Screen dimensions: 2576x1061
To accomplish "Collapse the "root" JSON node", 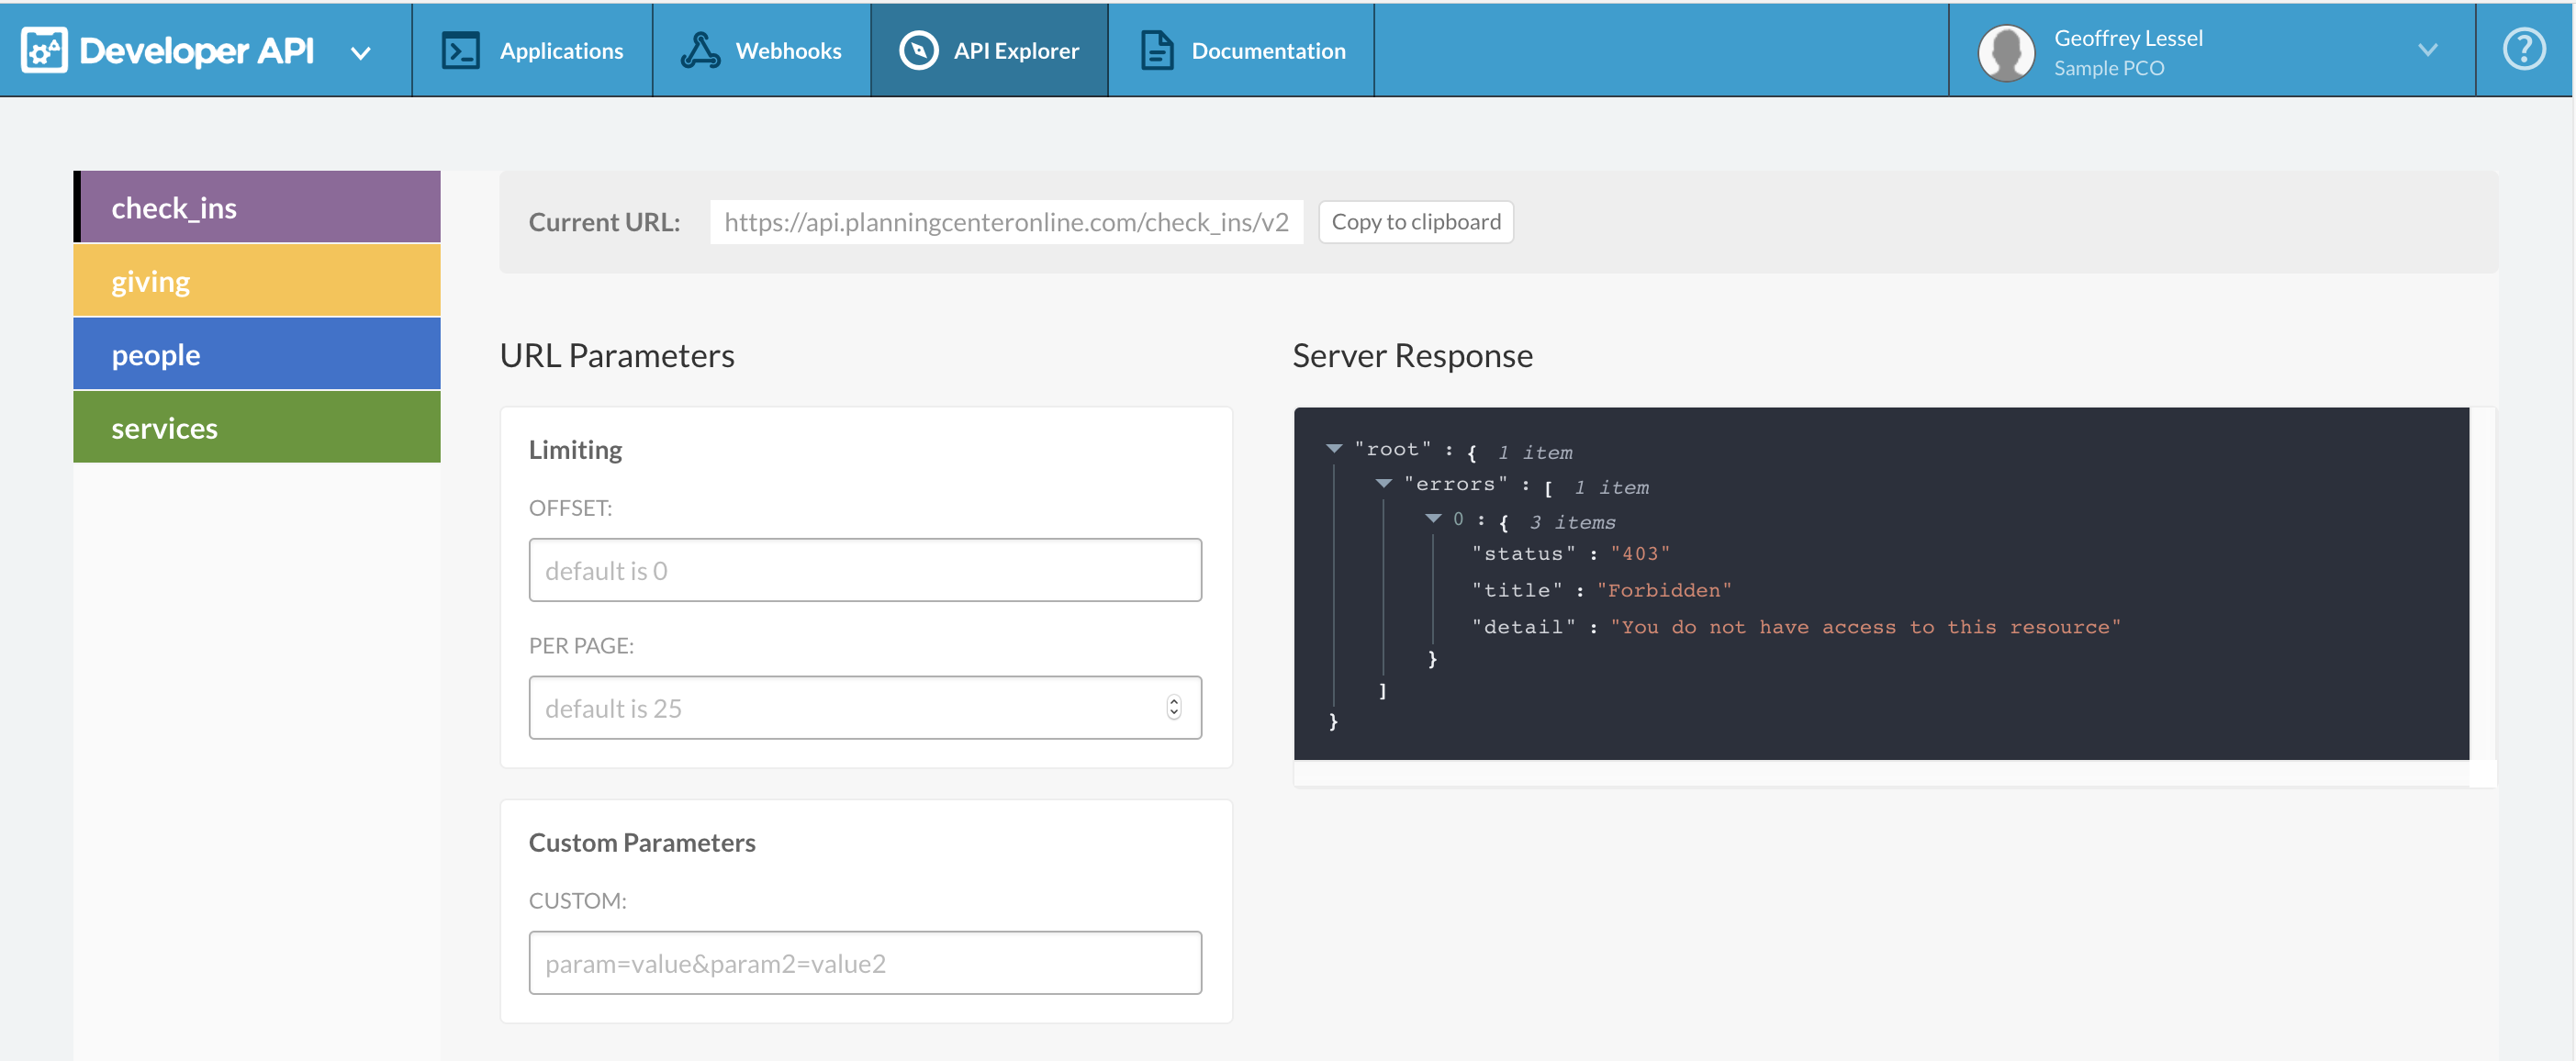I will [1334, 449].
